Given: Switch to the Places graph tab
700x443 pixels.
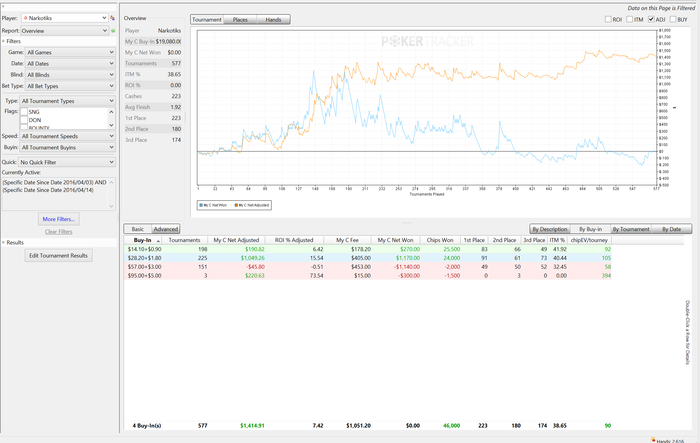Looking at the screenshot, I should [x=240, y=19].
